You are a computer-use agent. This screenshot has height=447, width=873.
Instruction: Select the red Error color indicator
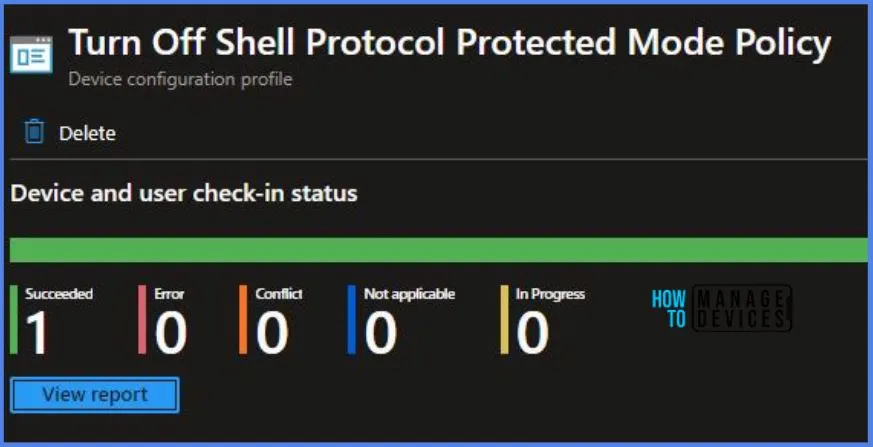coord(142,320)
